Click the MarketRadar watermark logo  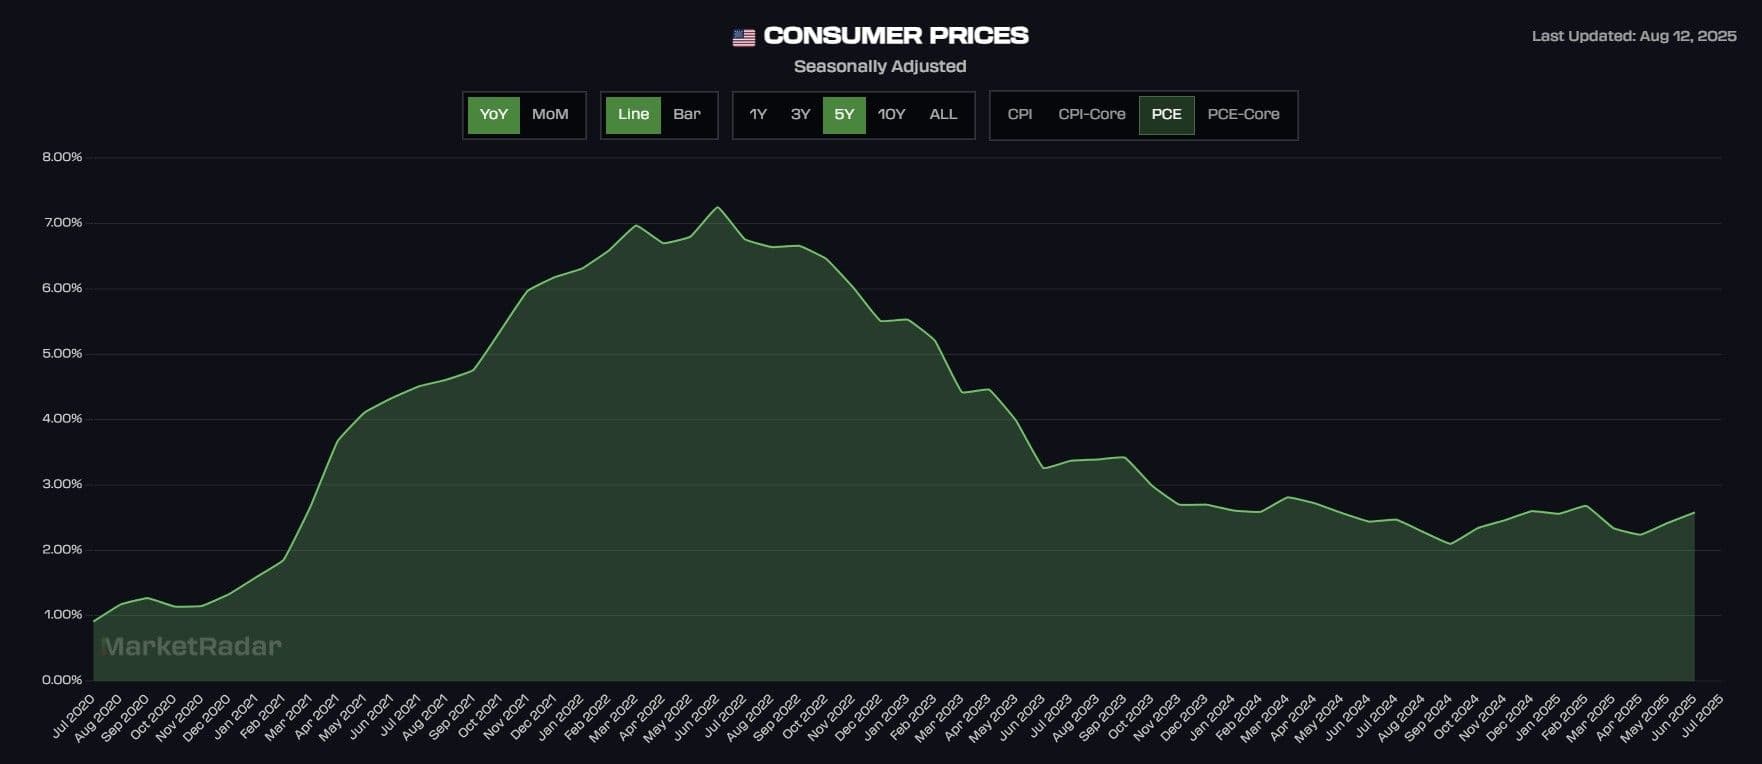point(190,647)
